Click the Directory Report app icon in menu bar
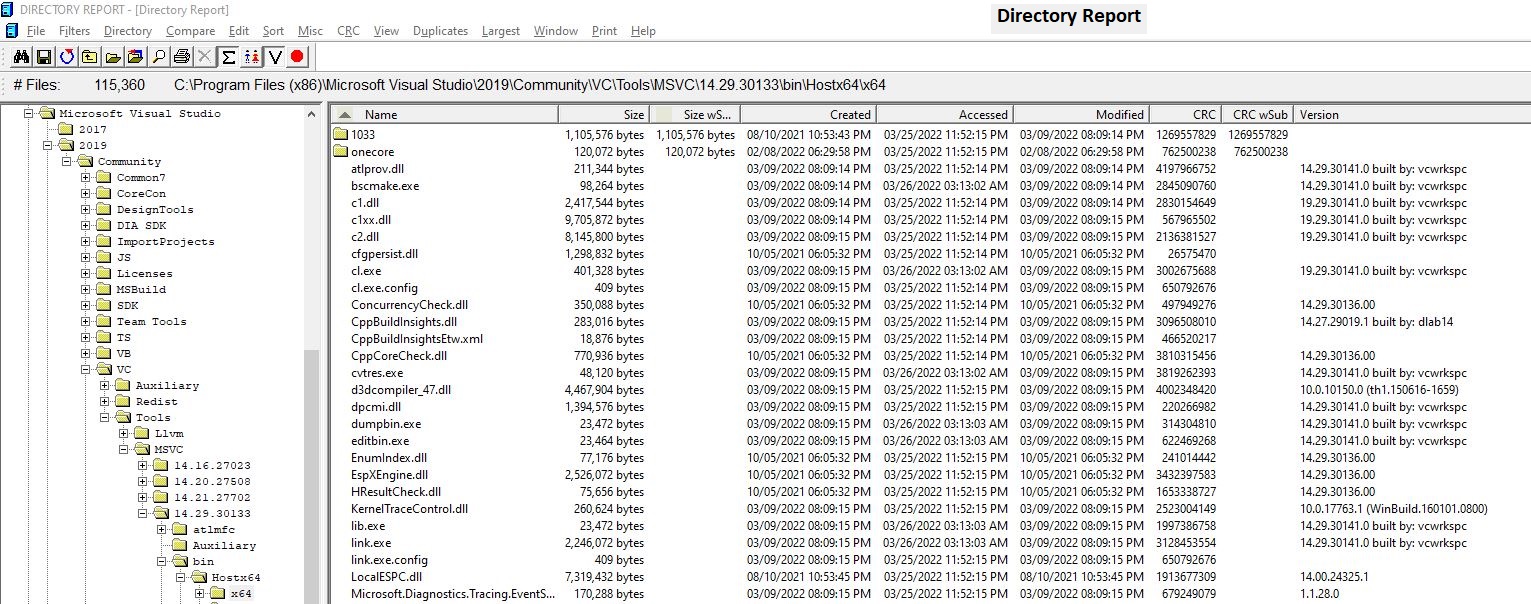Viewport: 1531px width, 604px height. pos(11,31)
